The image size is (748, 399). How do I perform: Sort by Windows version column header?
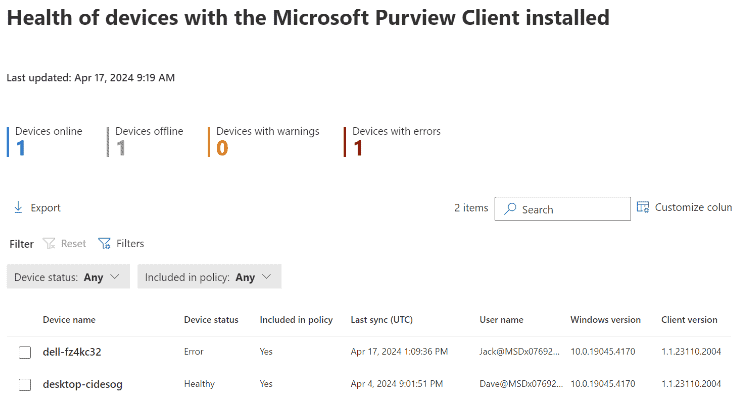point(605,320)
